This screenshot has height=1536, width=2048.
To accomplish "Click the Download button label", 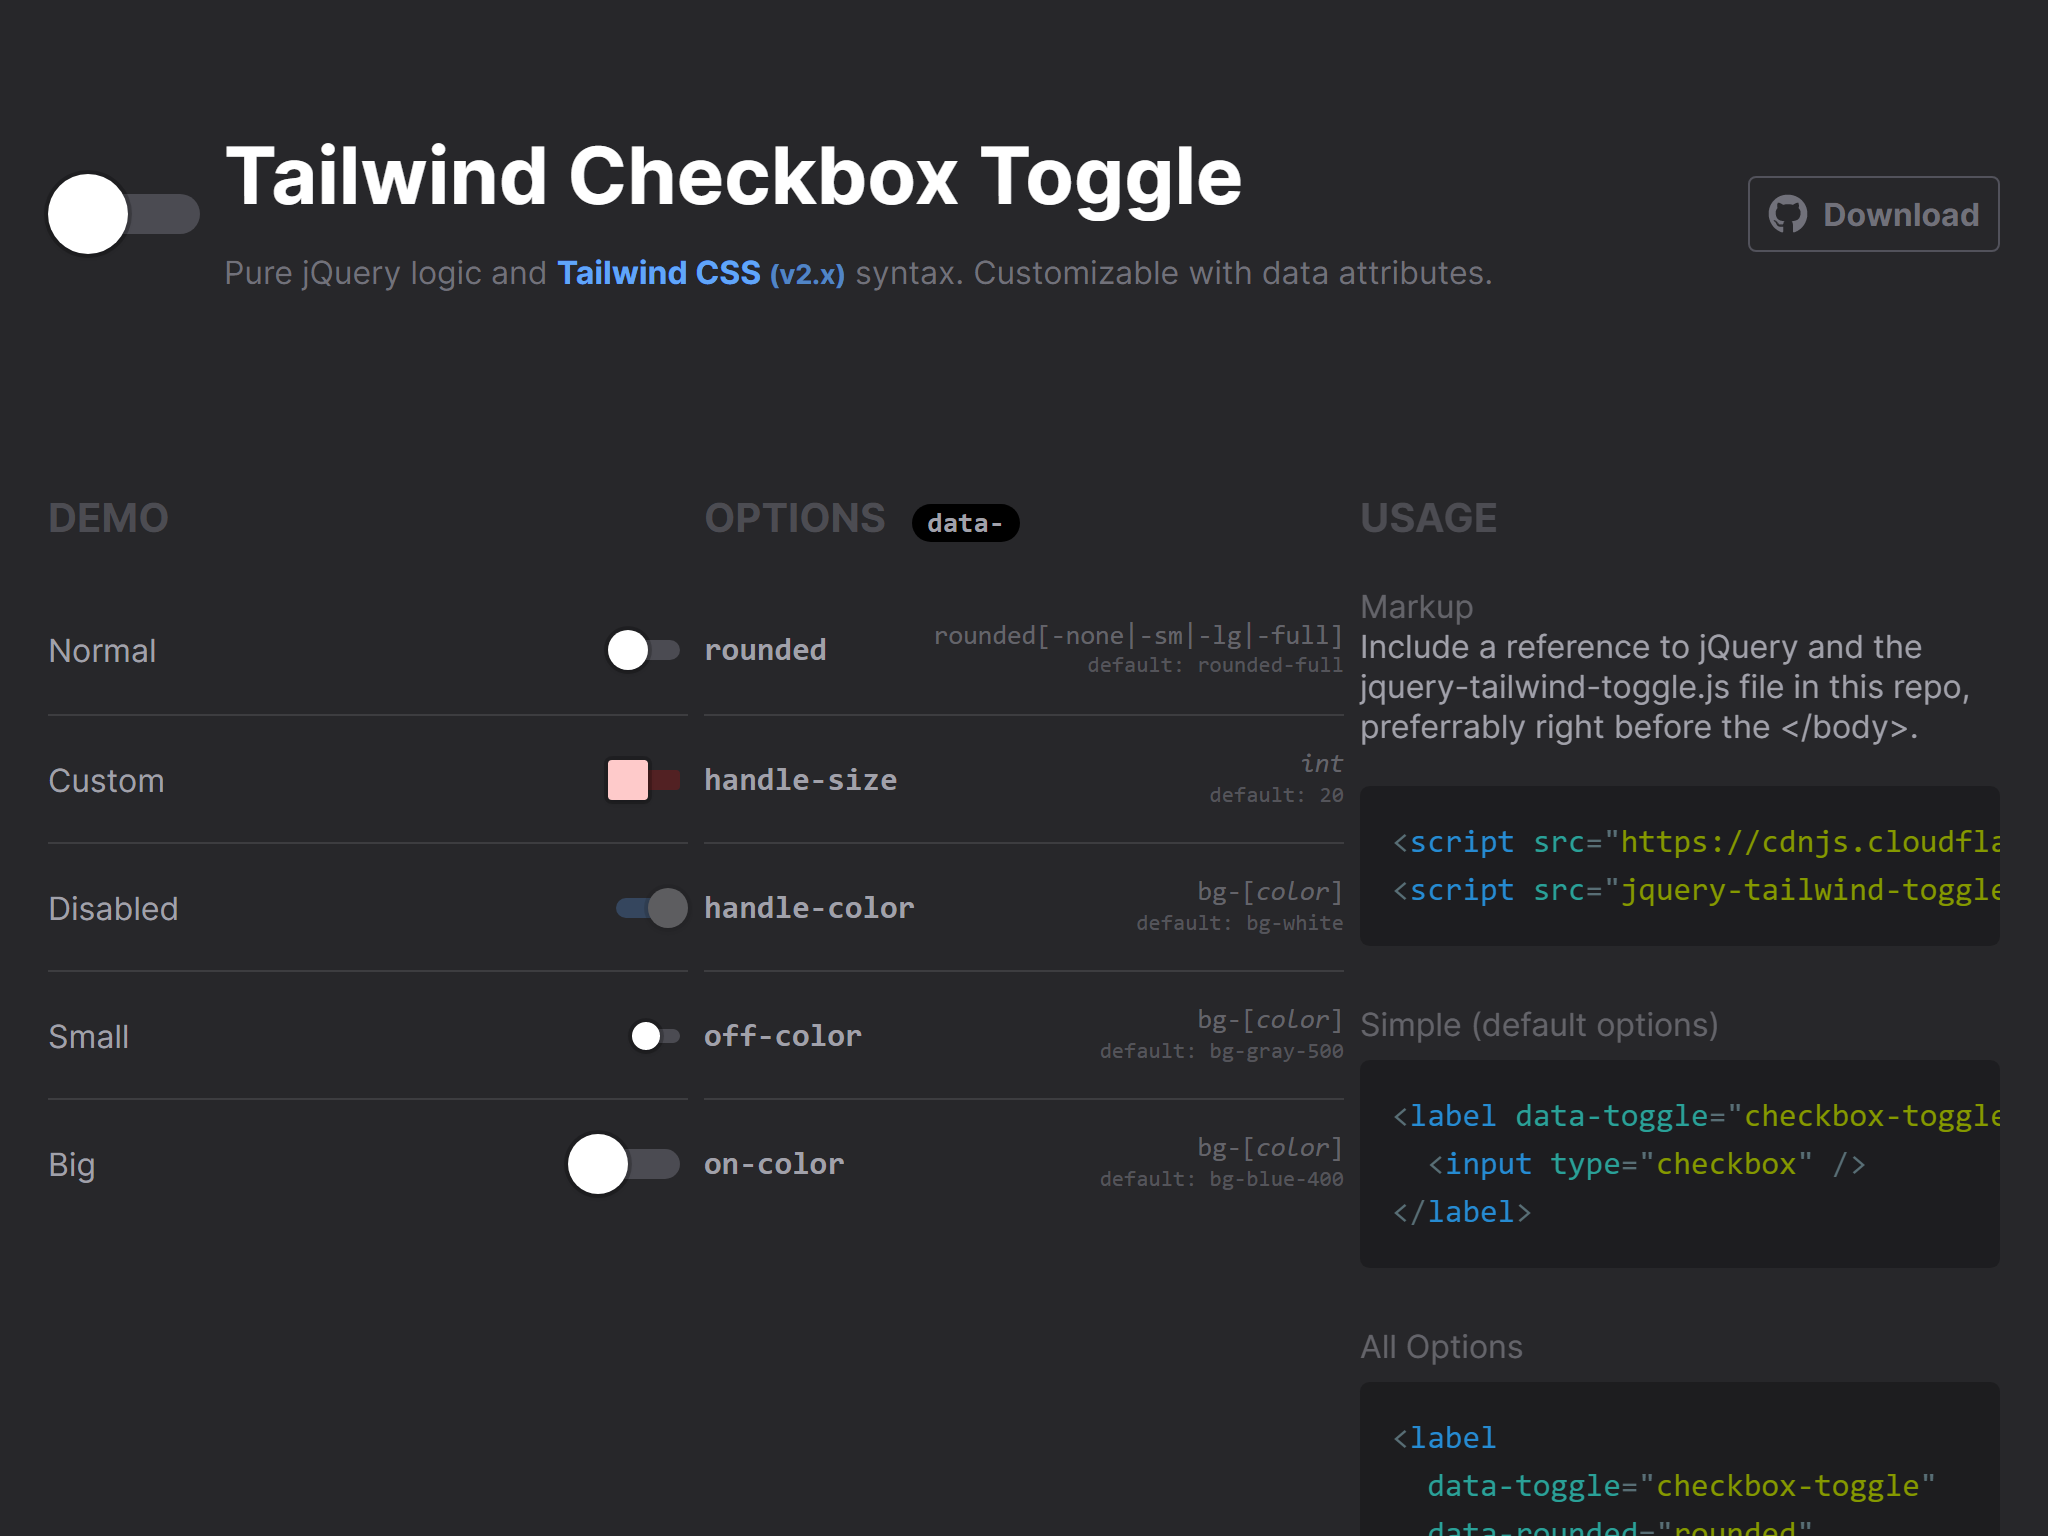I will coord(1901,214).
